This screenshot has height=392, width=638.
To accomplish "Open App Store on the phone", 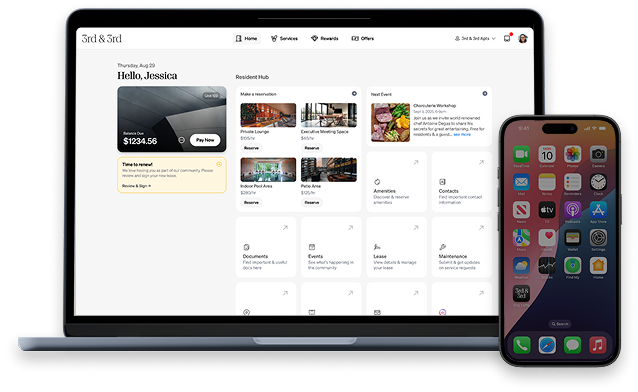I will (598, 210).
